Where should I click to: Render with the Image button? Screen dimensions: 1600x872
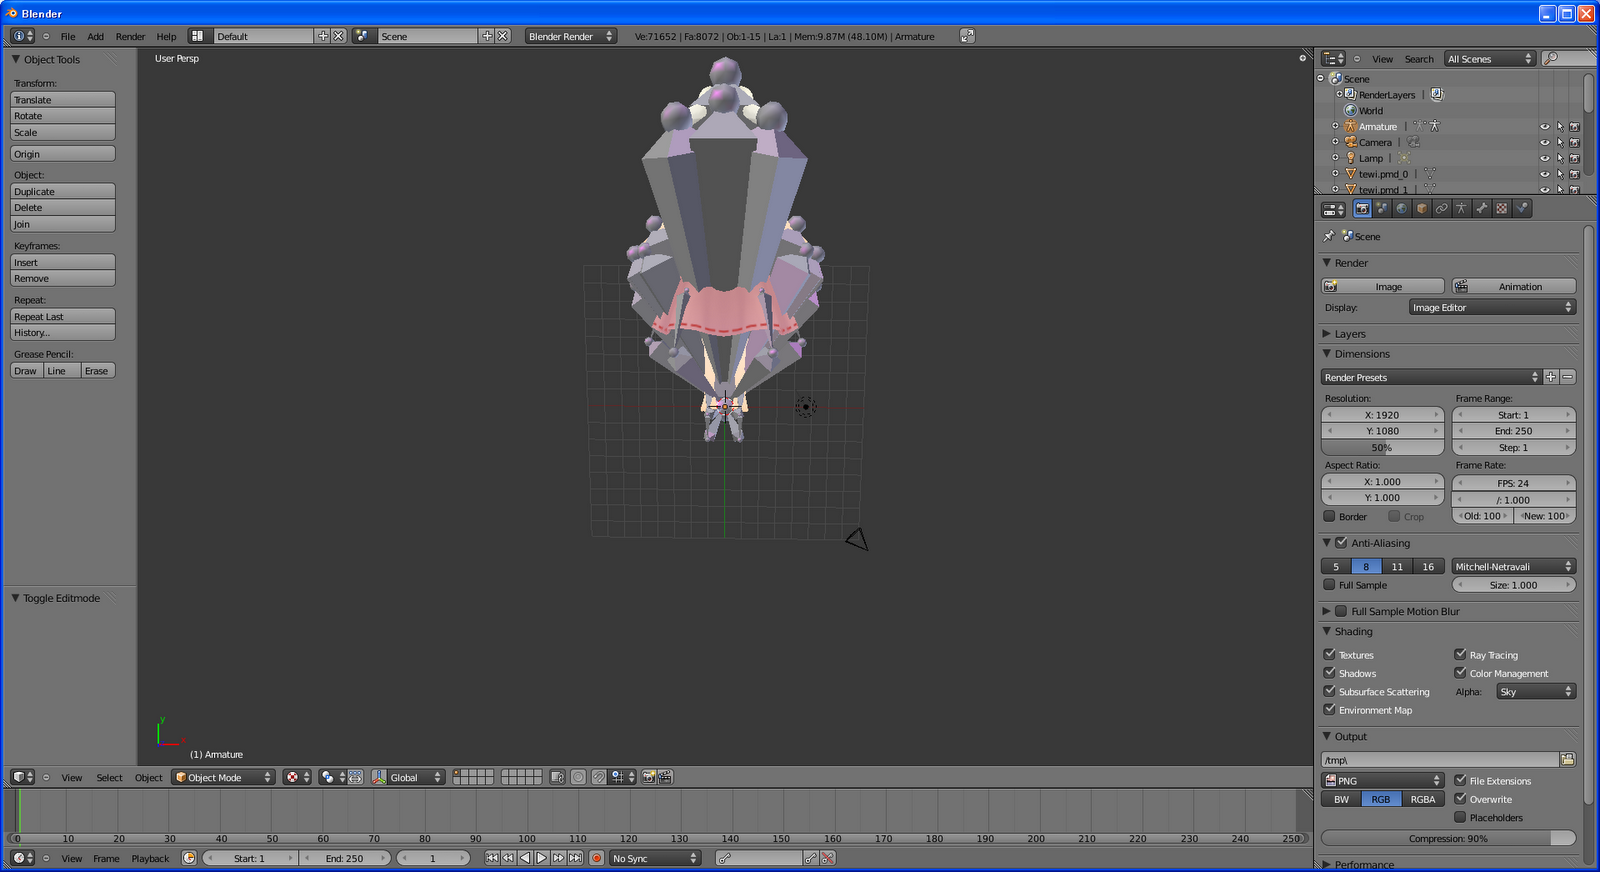coord(1383,286)
